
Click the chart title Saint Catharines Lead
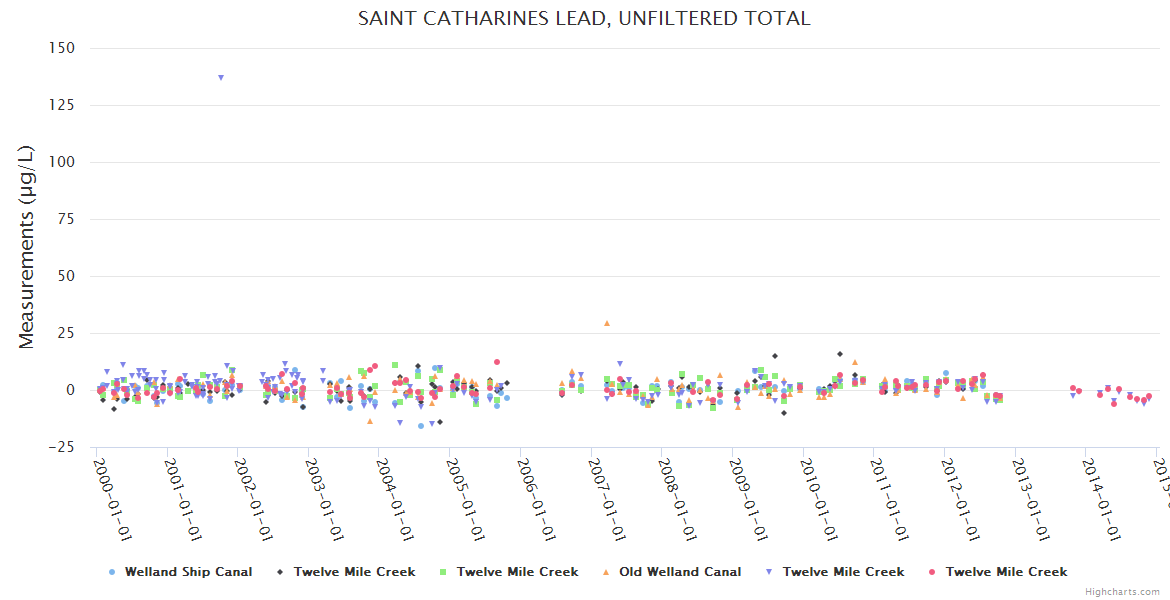tap(584, 19)
